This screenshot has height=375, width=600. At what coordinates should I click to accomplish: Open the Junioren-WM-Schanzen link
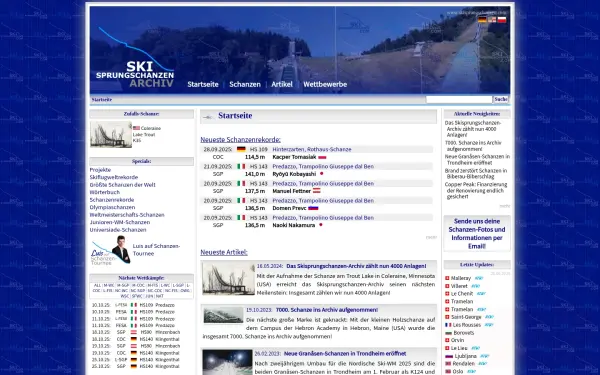pos(120,222)
